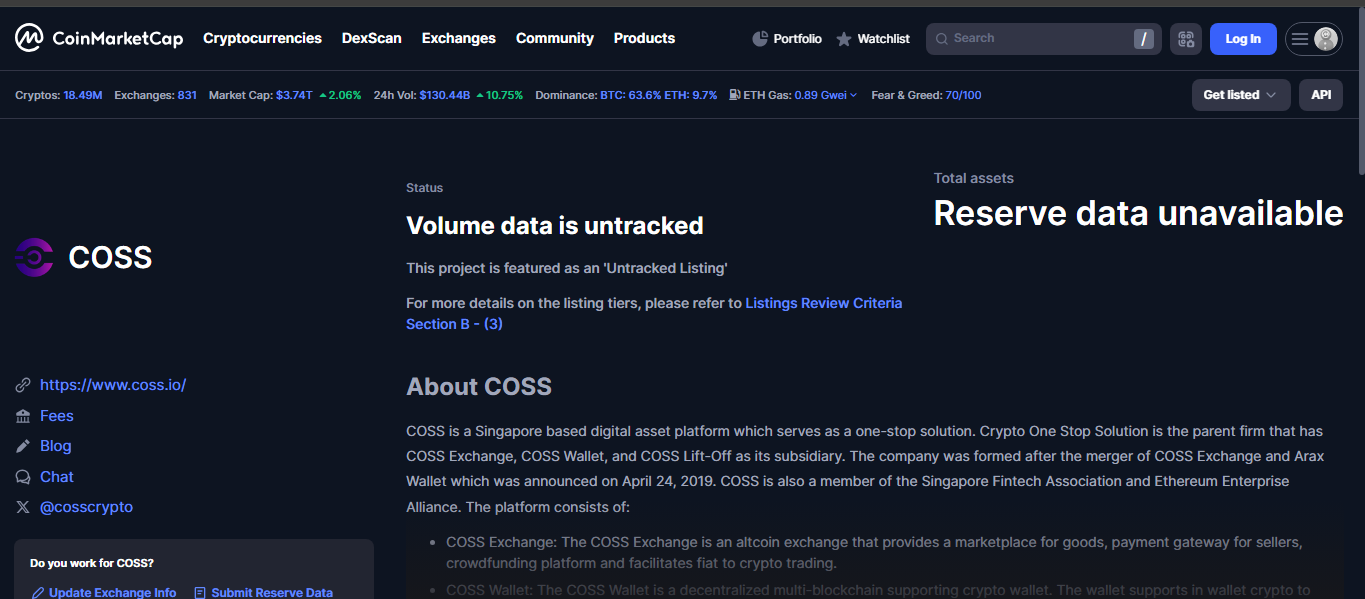The width and height of the screenshot is (1365, 599).
Task: Click the QR scan icon beside search
Action: pos(1186,39)
